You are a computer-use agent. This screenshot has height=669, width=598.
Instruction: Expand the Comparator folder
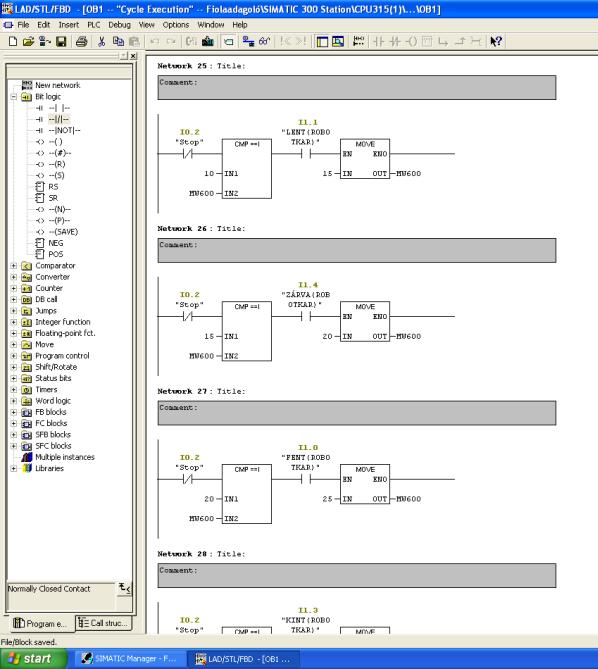(x=14, y=266)
